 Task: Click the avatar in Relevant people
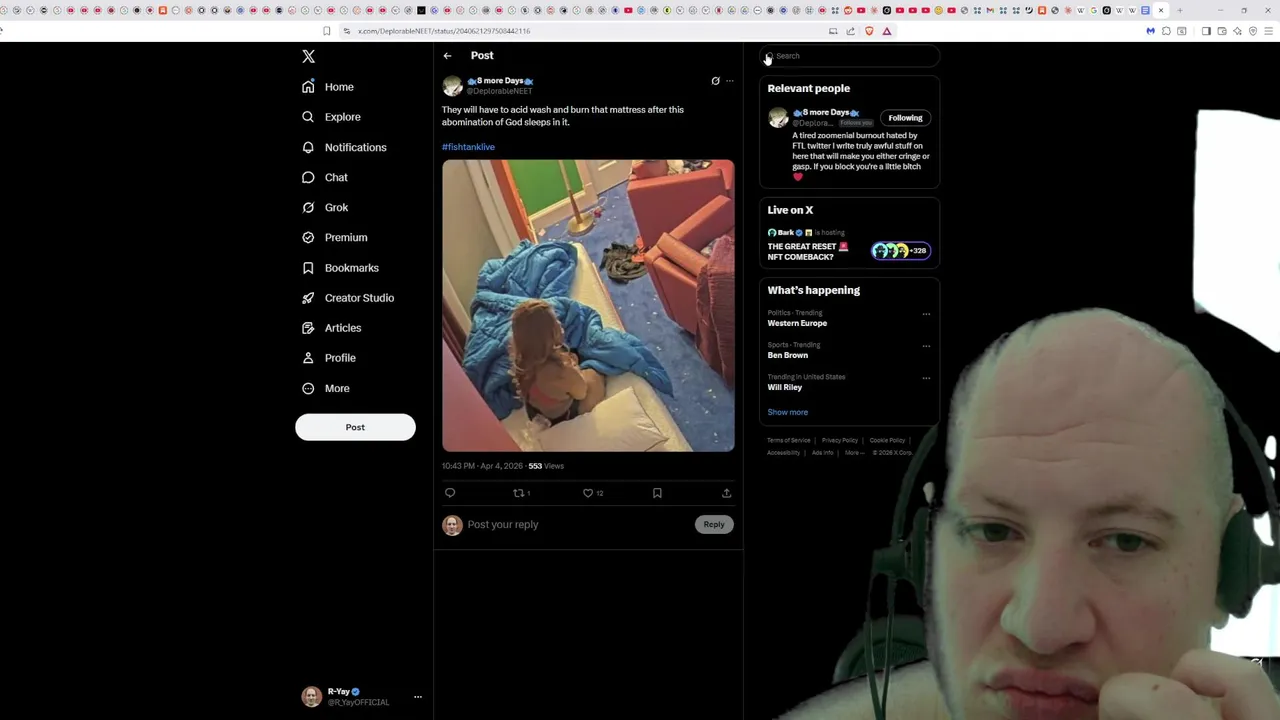click(778, 118)
